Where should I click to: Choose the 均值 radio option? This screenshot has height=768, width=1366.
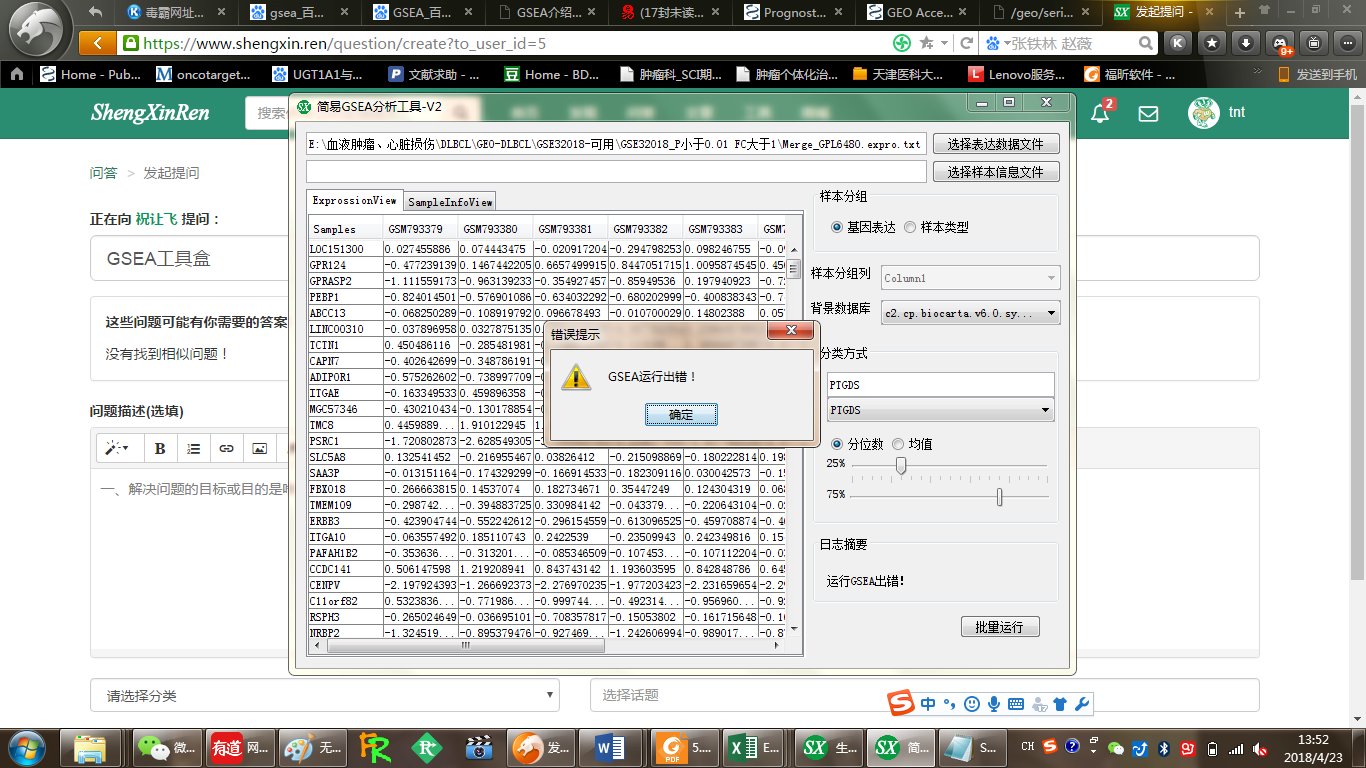pos(898,444)
